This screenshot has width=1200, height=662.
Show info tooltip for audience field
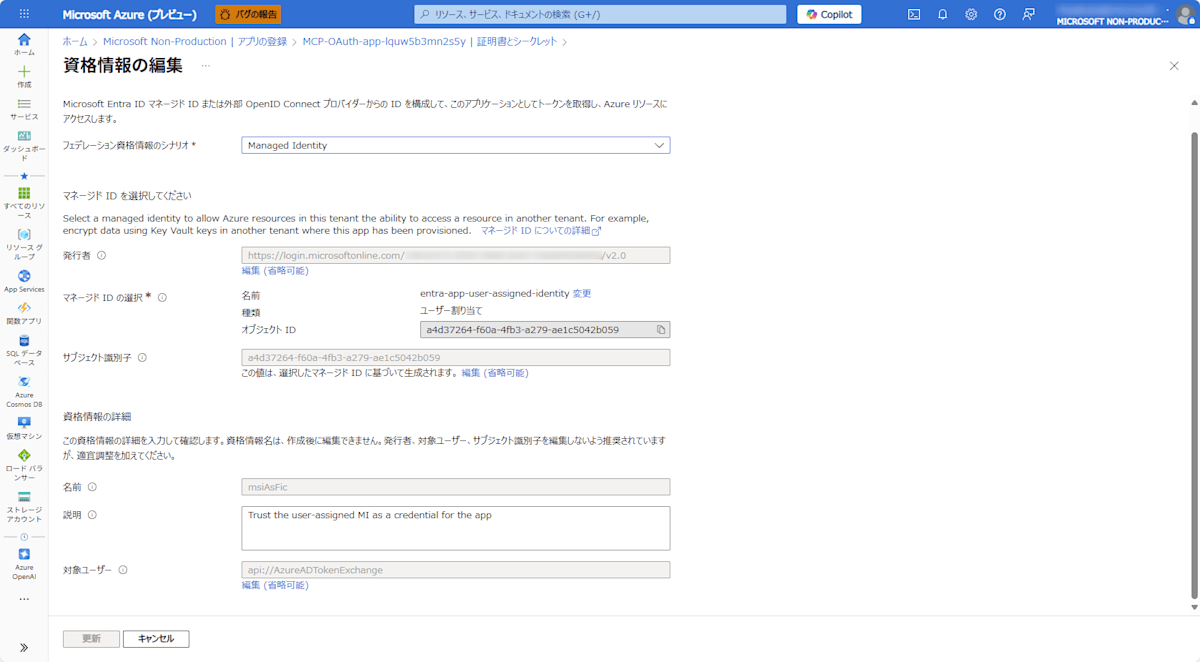tap(123, 570)
